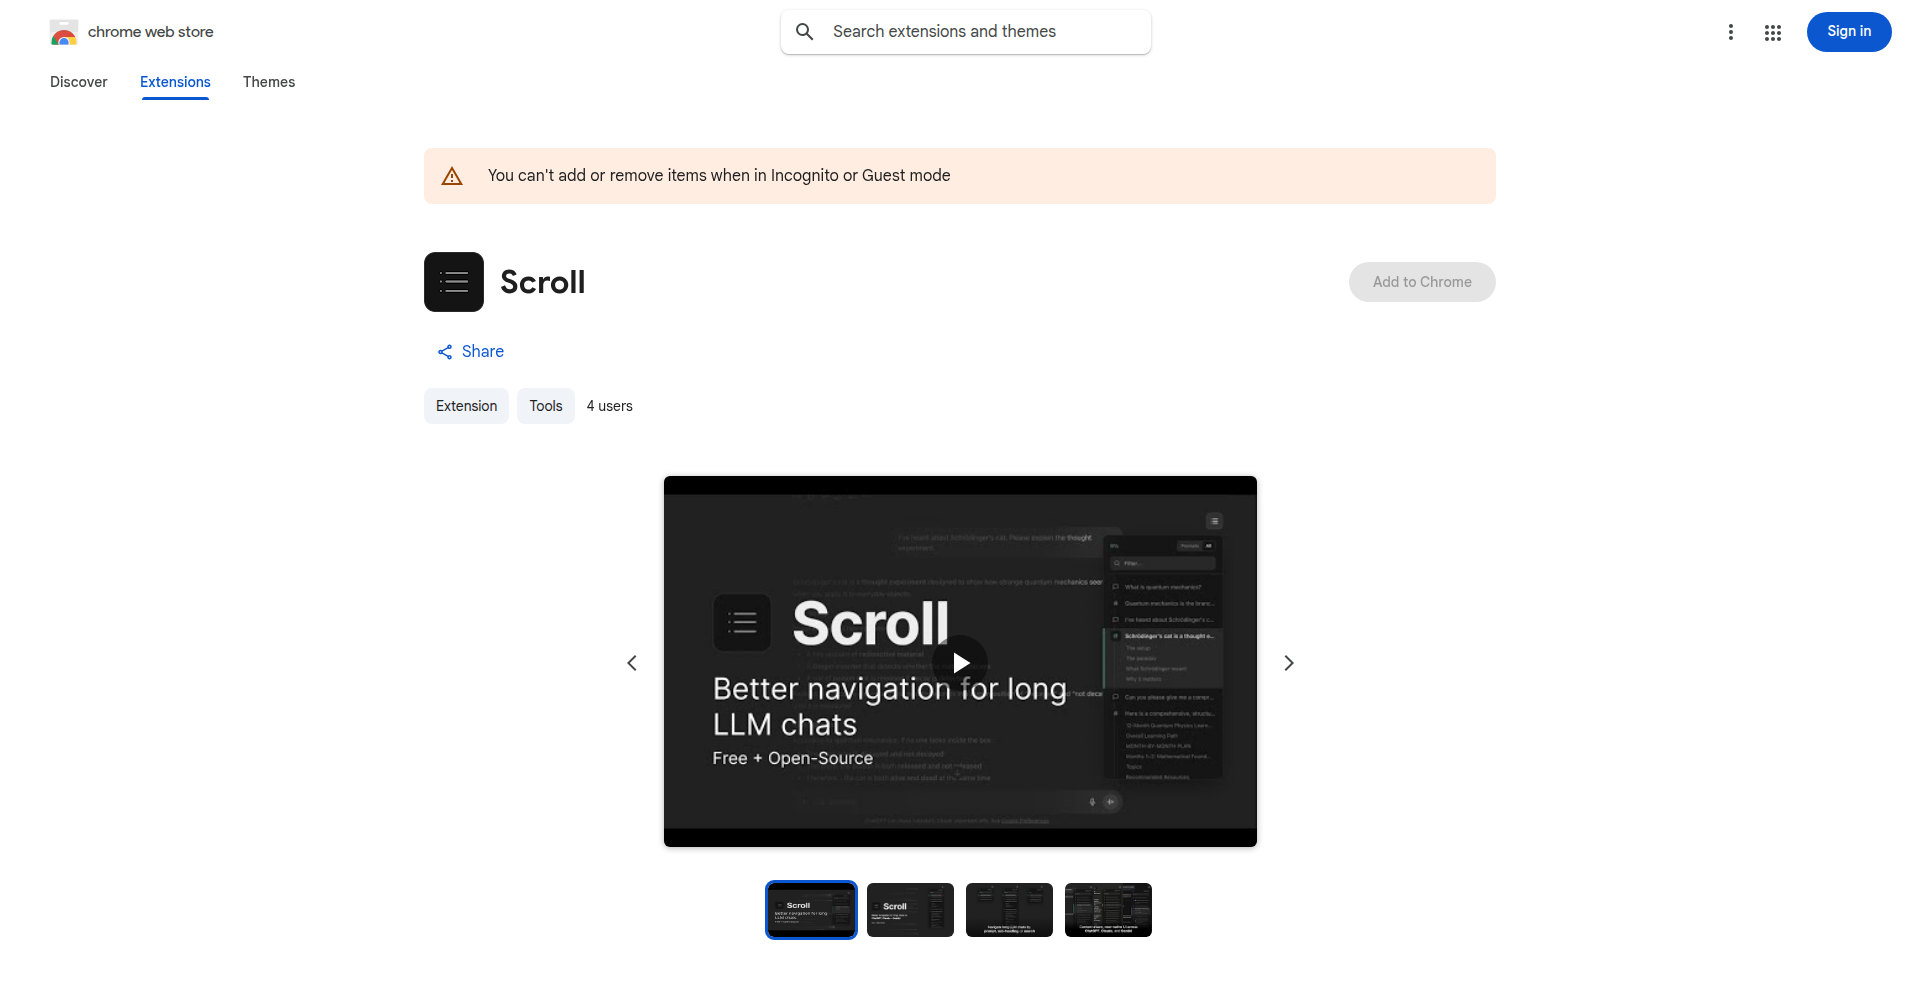The height and width of the screenshot is (993, 1920).
Task: Click the Add to Chrome button
Action: coord(1422,282)
